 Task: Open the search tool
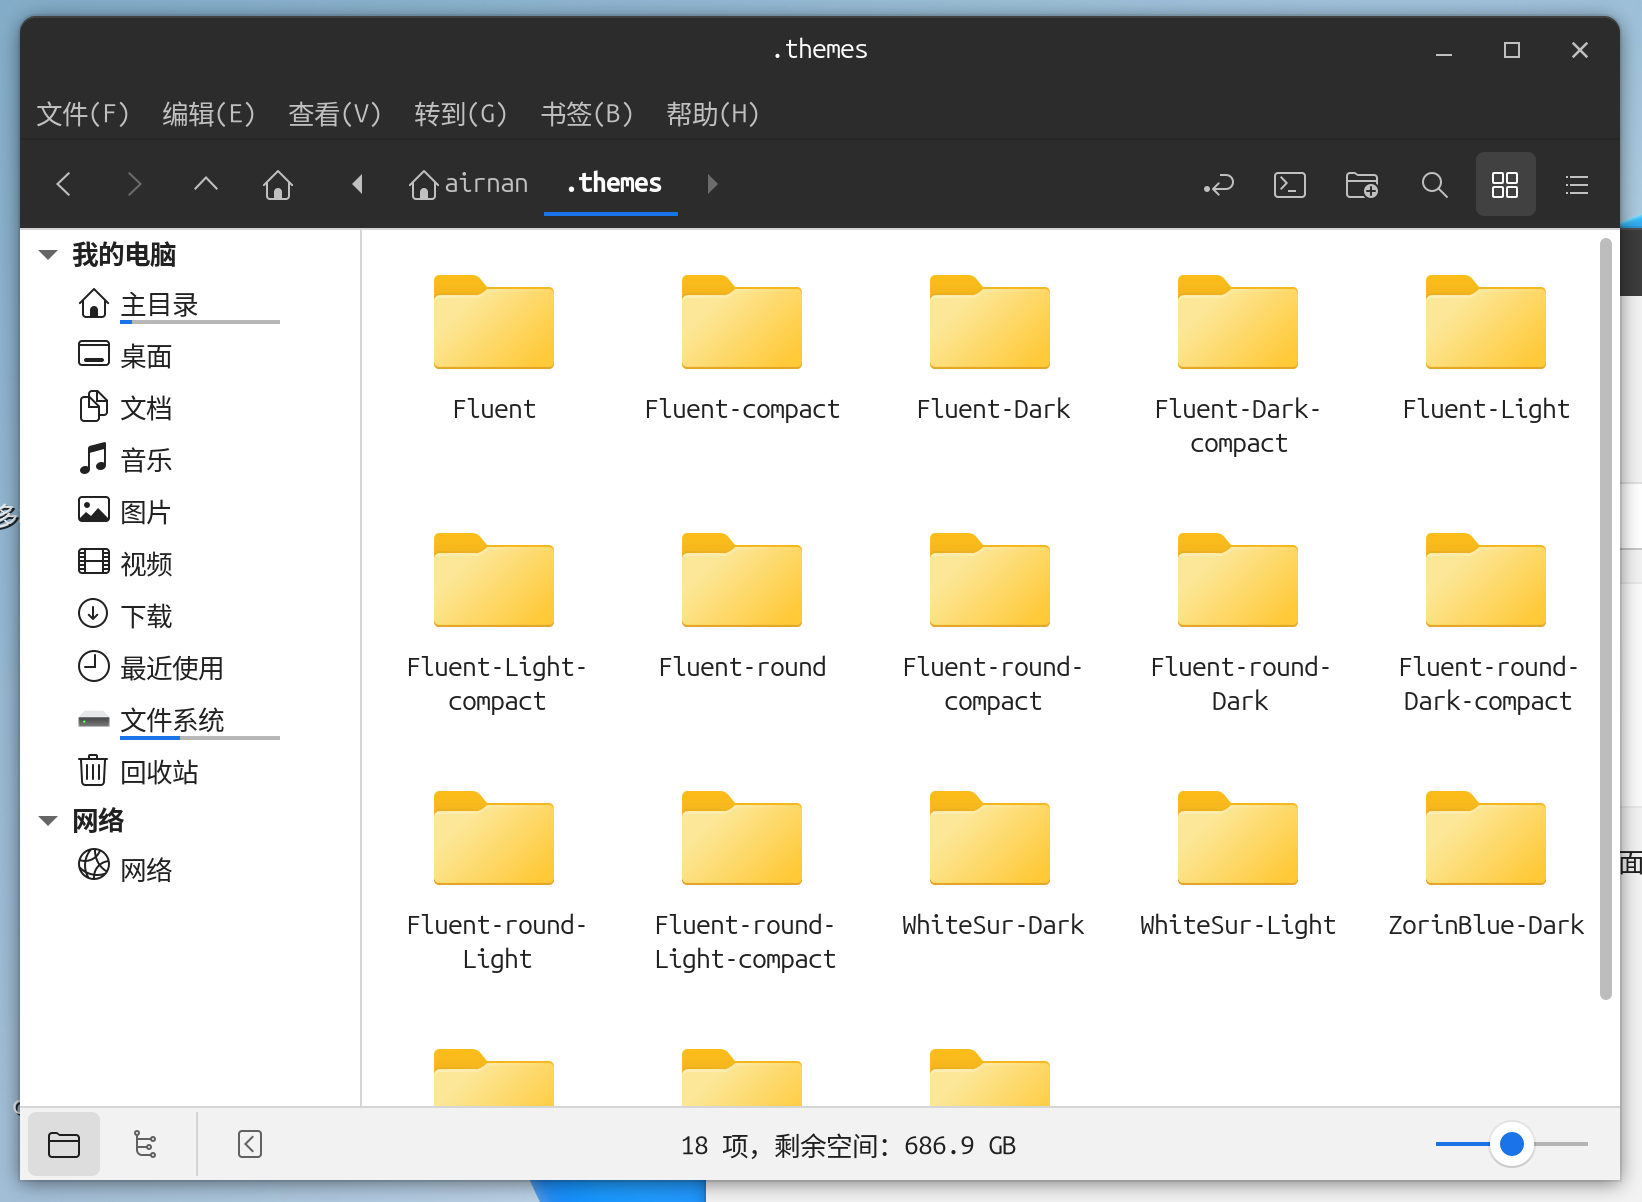pos(1434,185)
